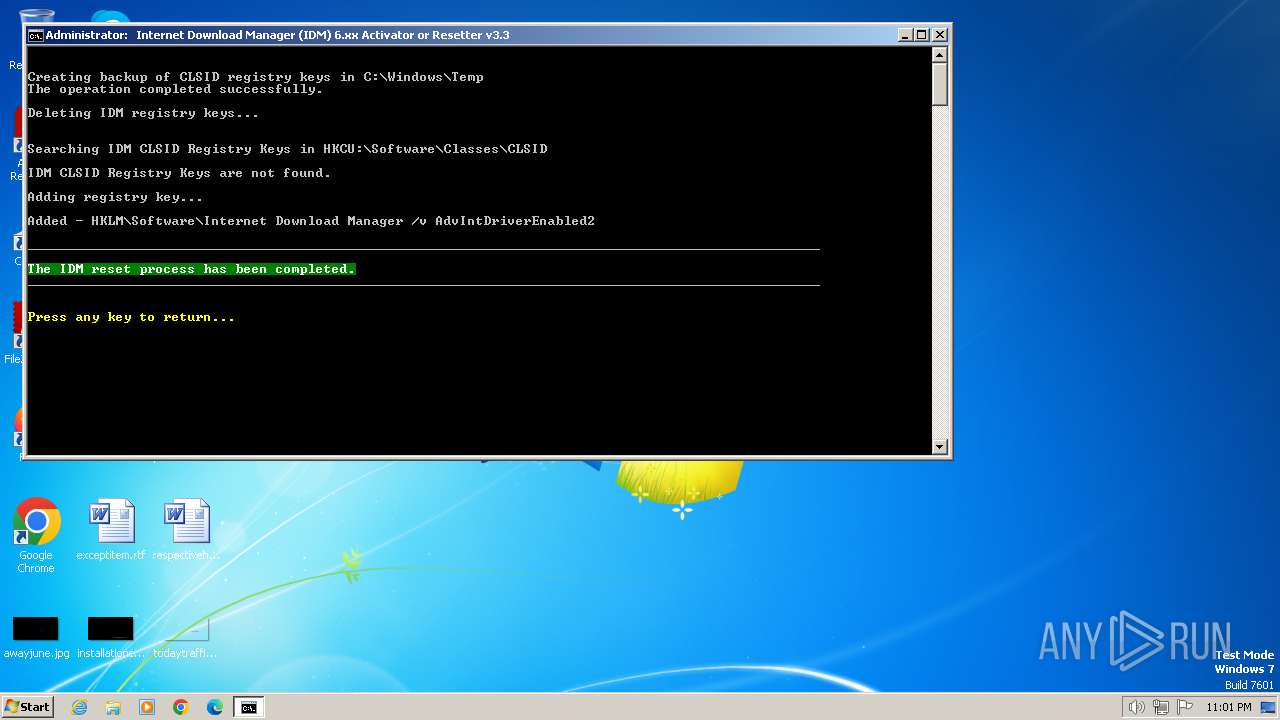Launch Chrome from the taskbar
Screen dimensions: 1280x720
pyautogui.click(x=181, y=707)
